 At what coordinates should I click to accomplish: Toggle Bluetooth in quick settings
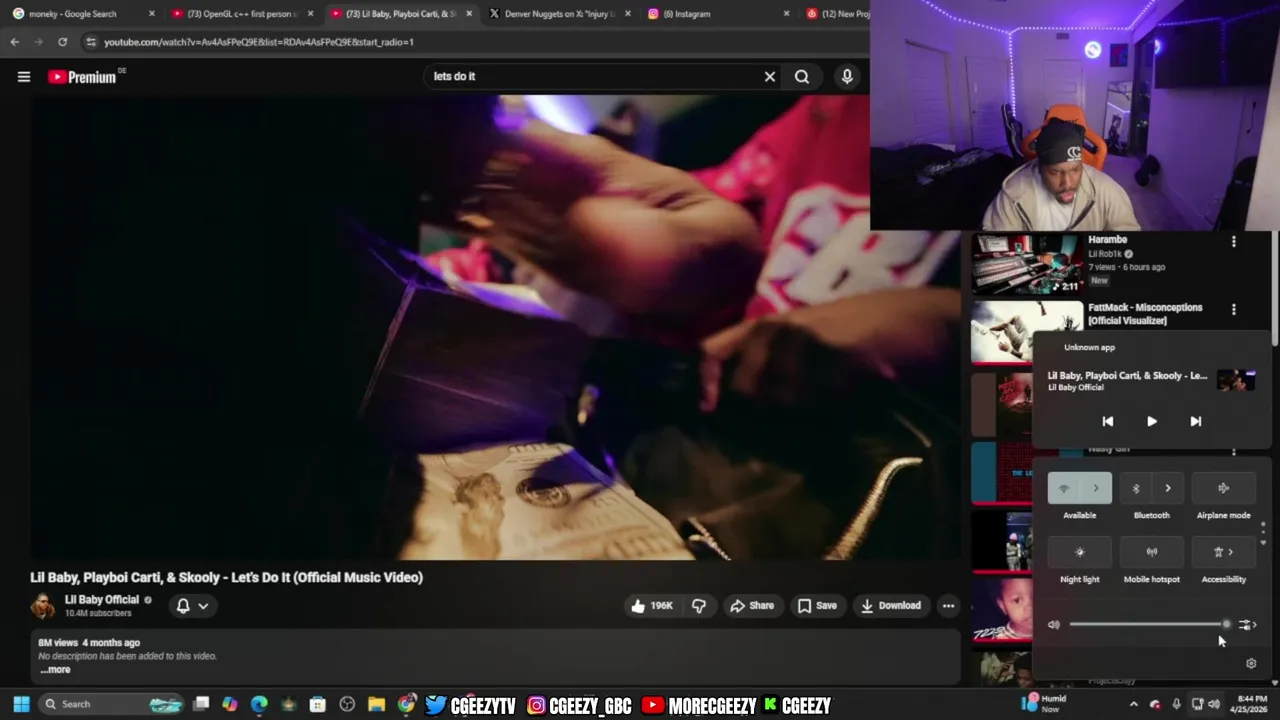[x=1135, y=488]
